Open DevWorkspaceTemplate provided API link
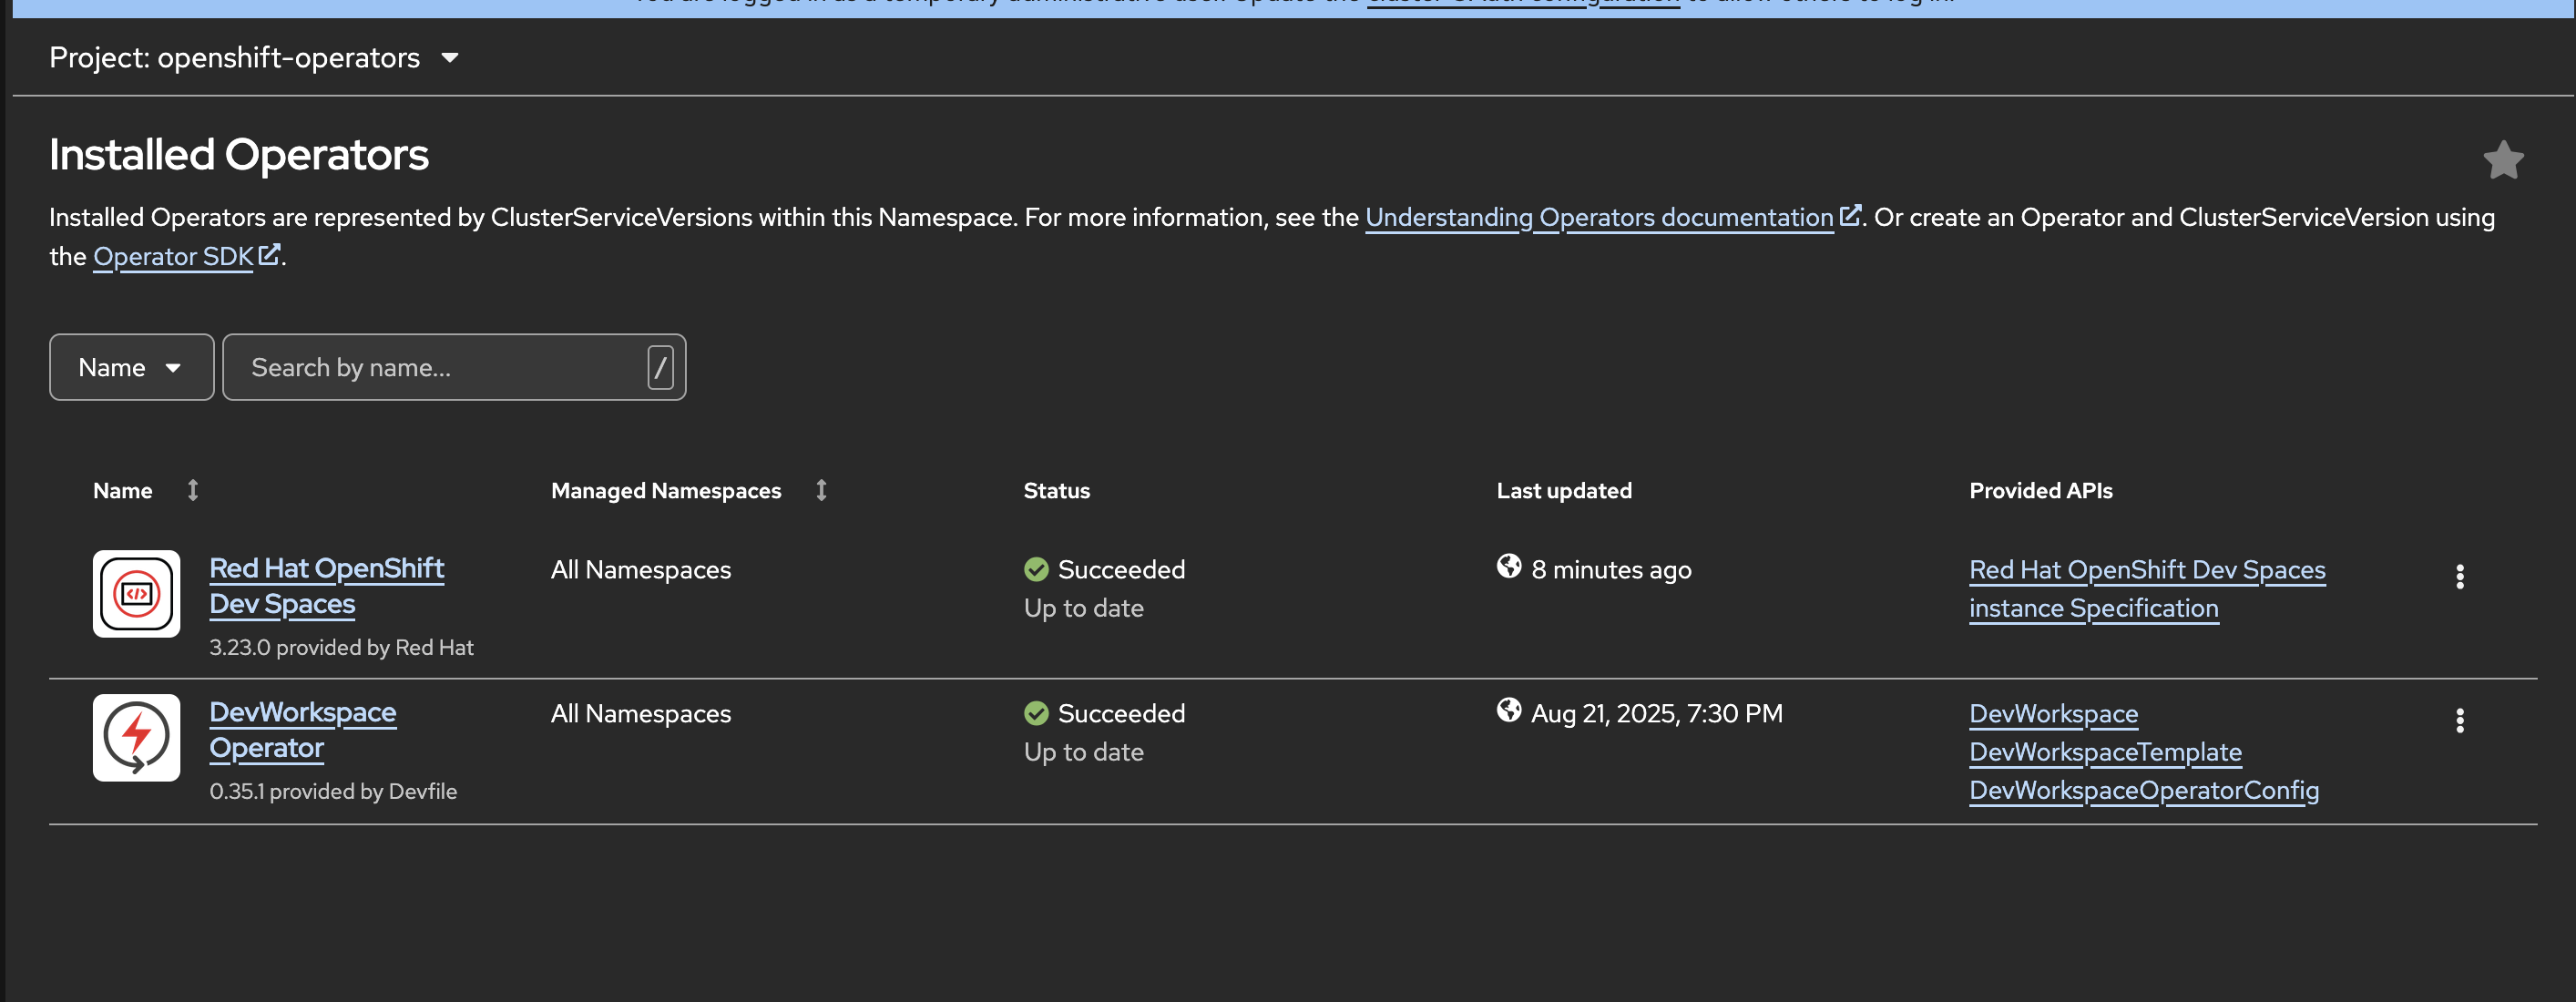This screenshot has width=2576, height=1002. tap(2104, 752)
